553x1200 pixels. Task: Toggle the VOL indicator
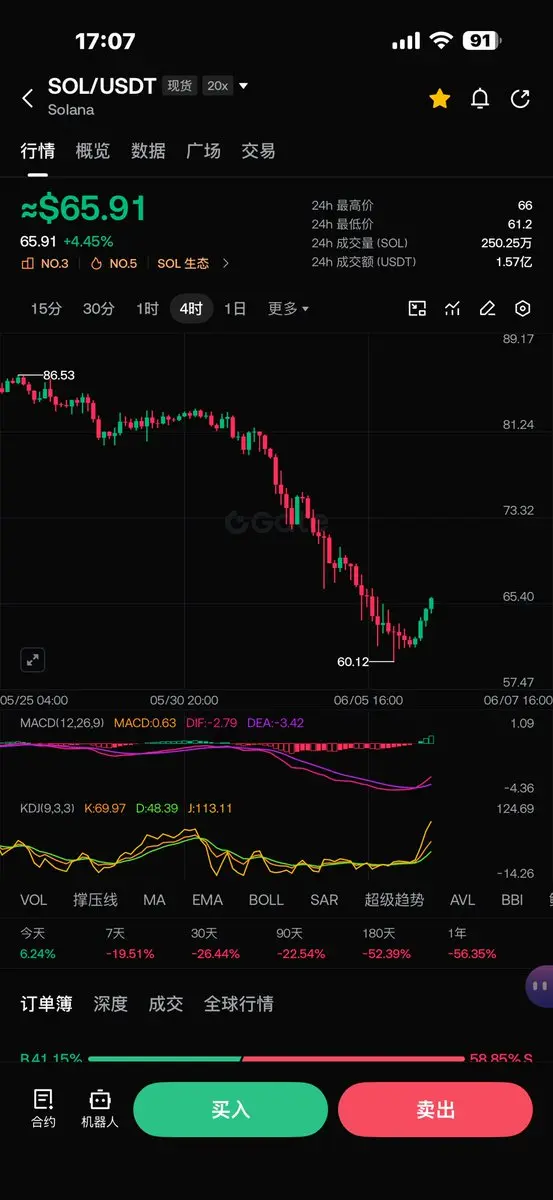[x=34, y=900]
